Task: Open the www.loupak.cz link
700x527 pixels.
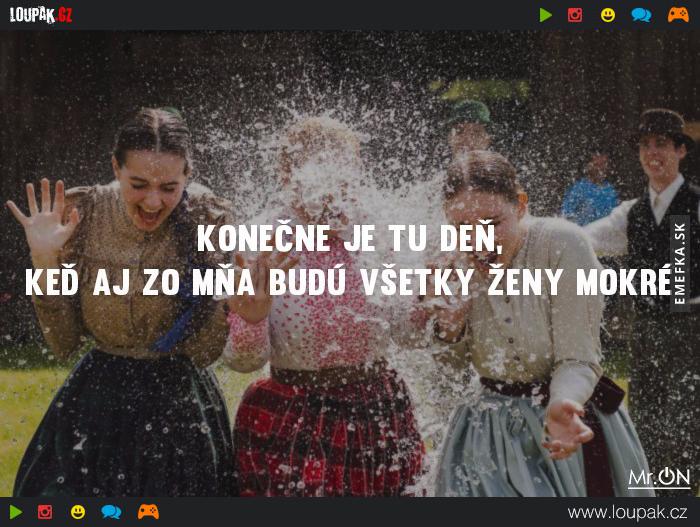Action: [627, 512]
